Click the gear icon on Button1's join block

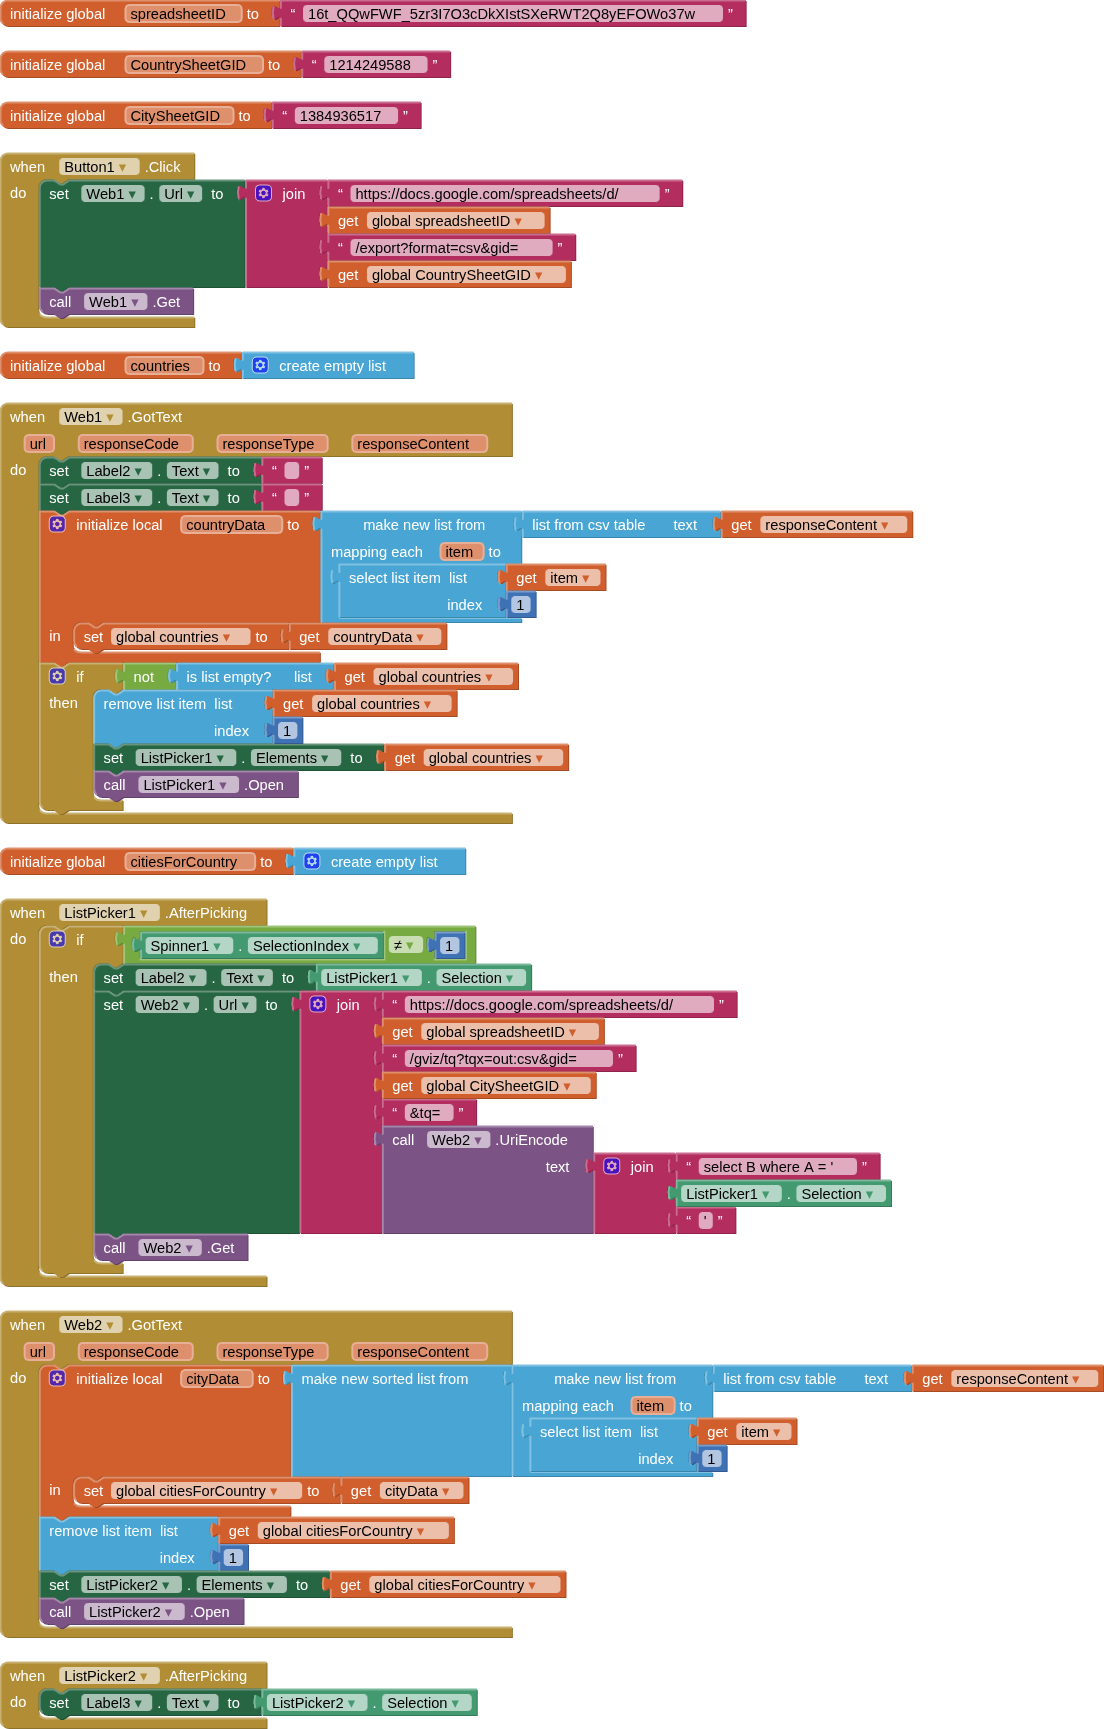(x=263, y=193)
